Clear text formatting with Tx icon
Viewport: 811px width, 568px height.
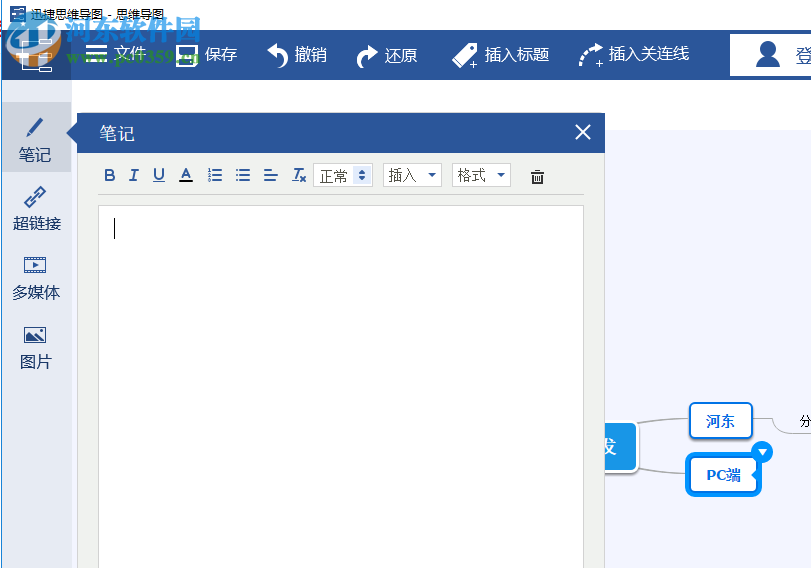[299, 175]
